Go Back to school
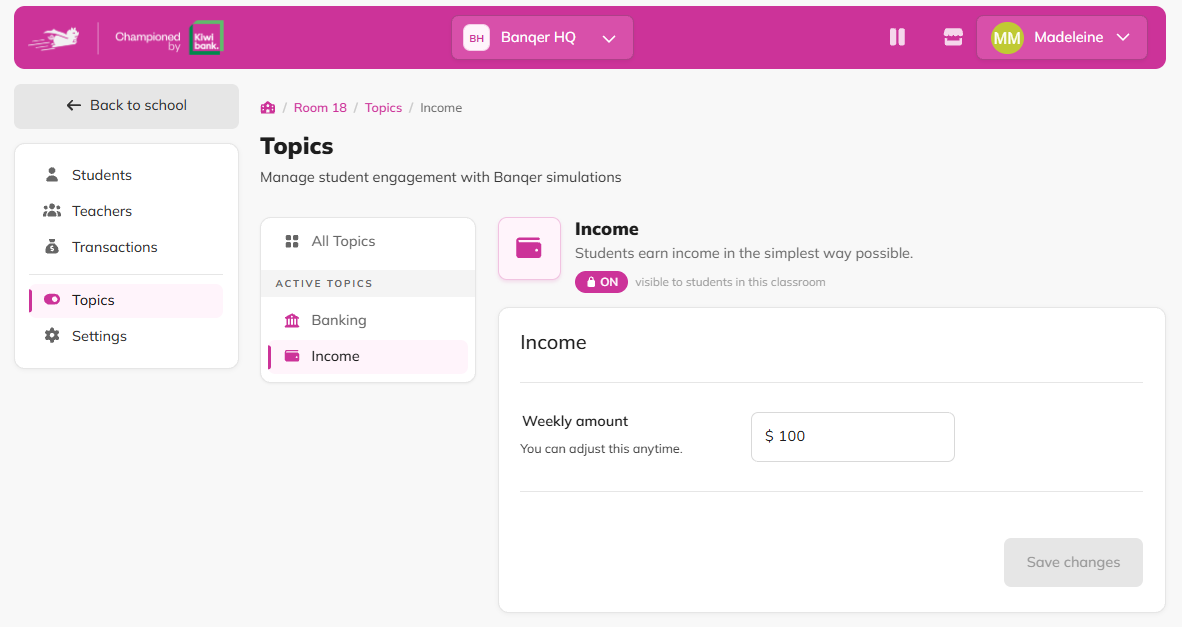1182x627 pixels. point(127,106)
